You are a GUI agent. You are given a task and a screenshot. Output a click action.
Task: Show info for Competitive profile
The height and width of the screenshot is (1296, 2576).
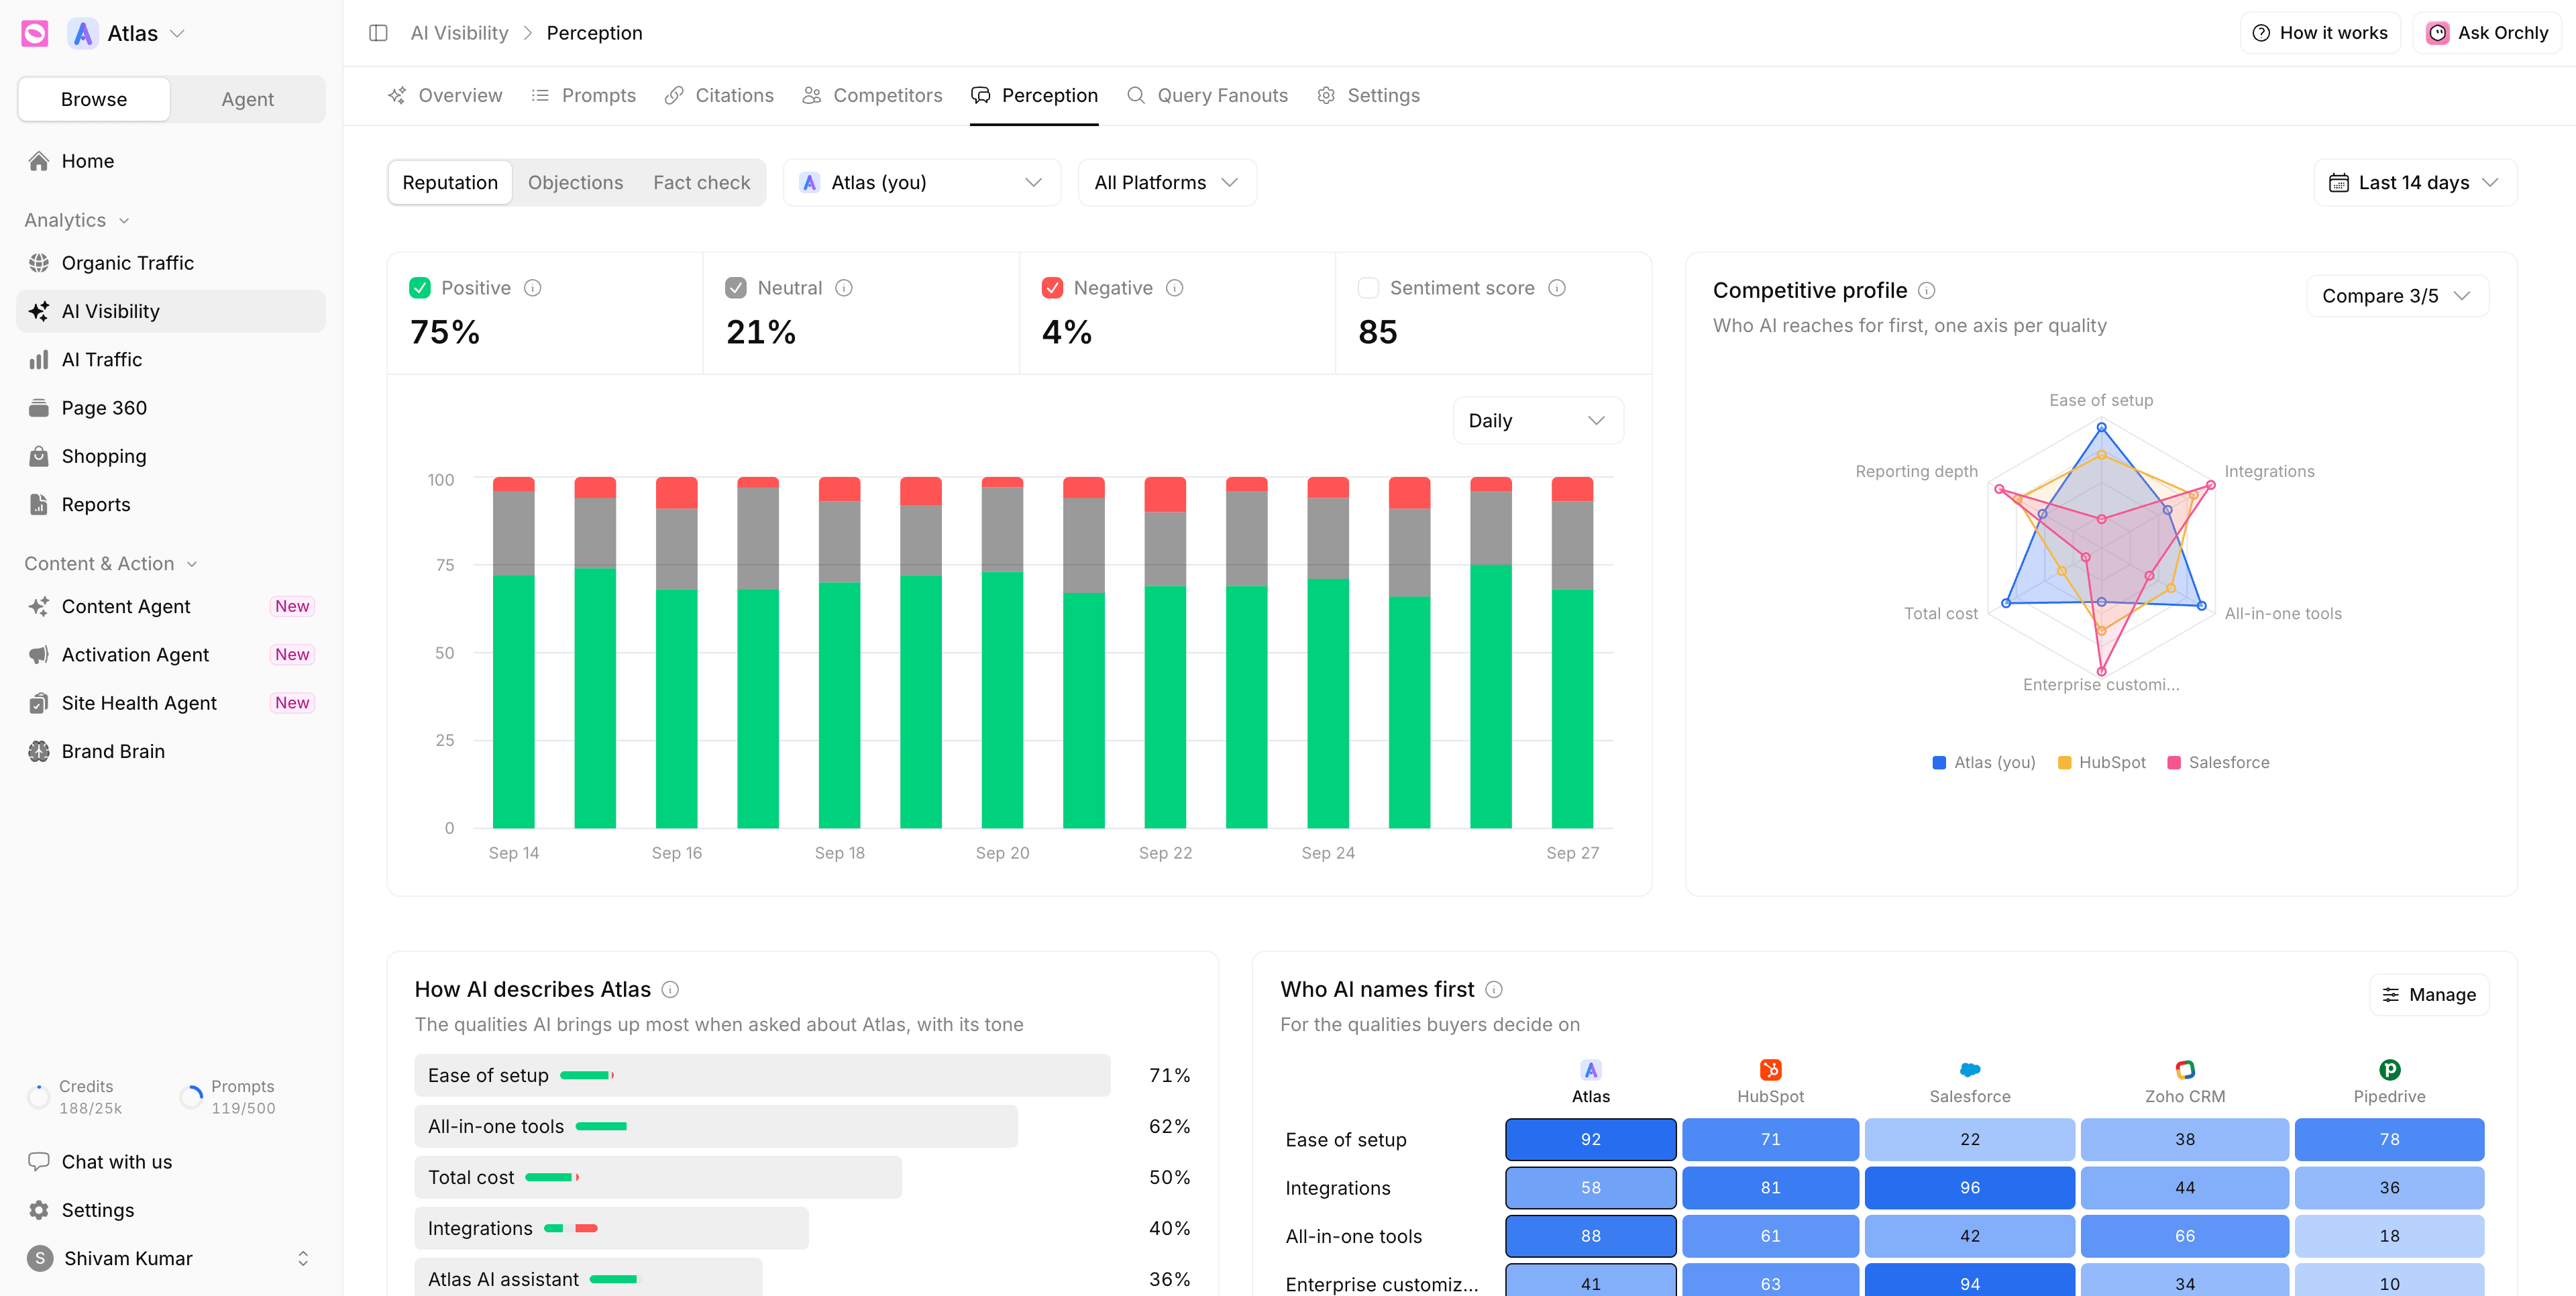[1927, 291]
